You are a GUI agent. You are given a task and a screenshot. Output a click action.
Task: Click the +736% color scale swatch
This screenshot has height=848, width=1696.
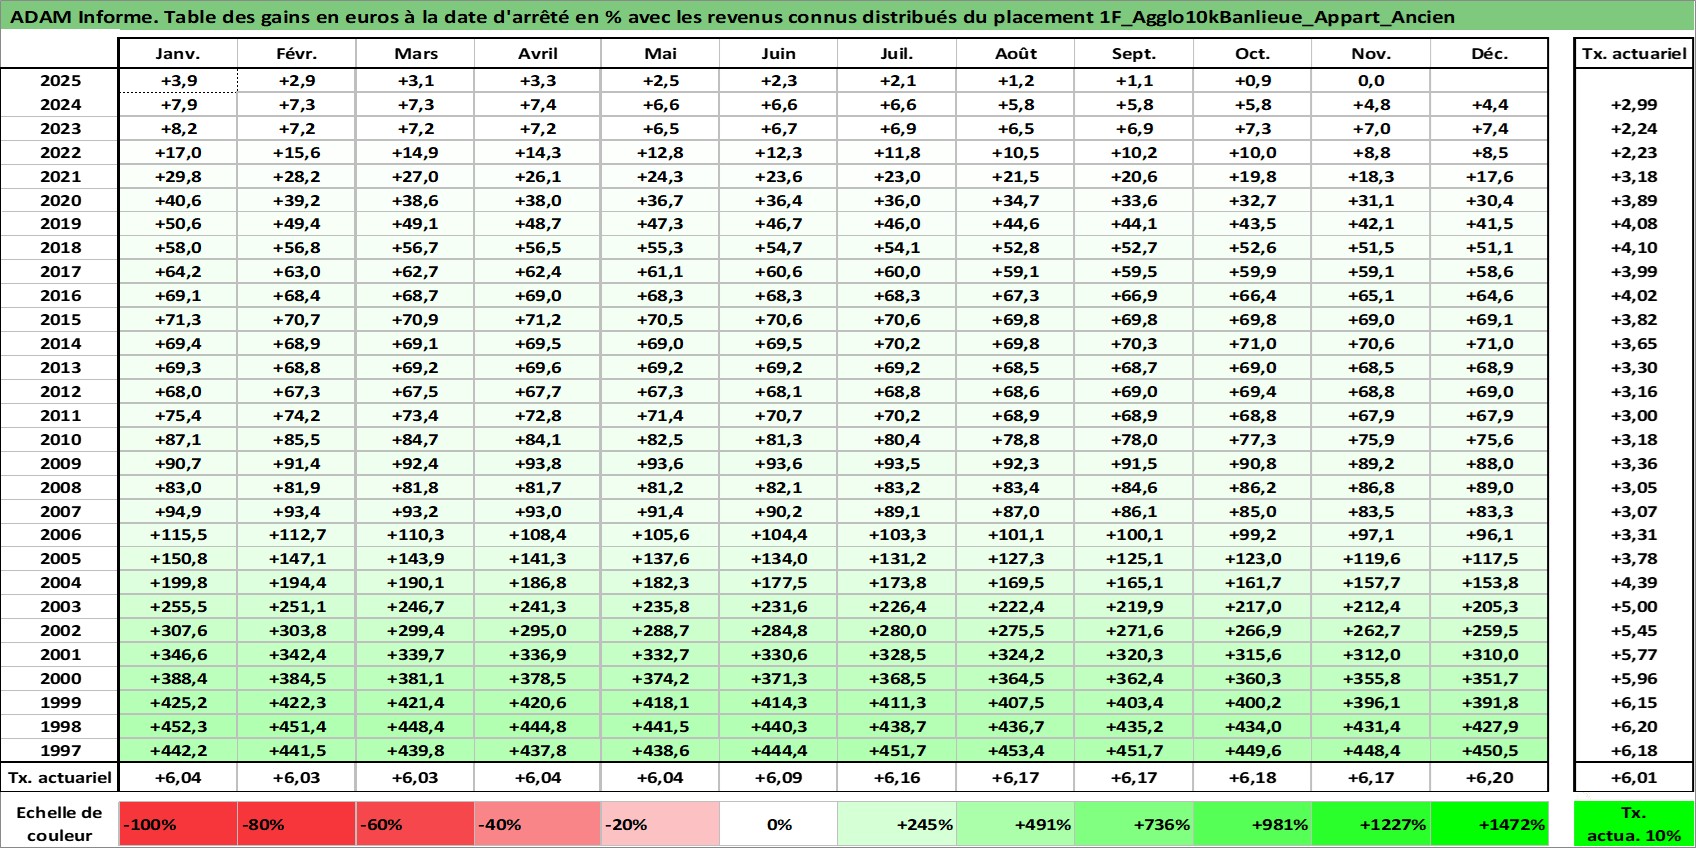point(1134,824)
